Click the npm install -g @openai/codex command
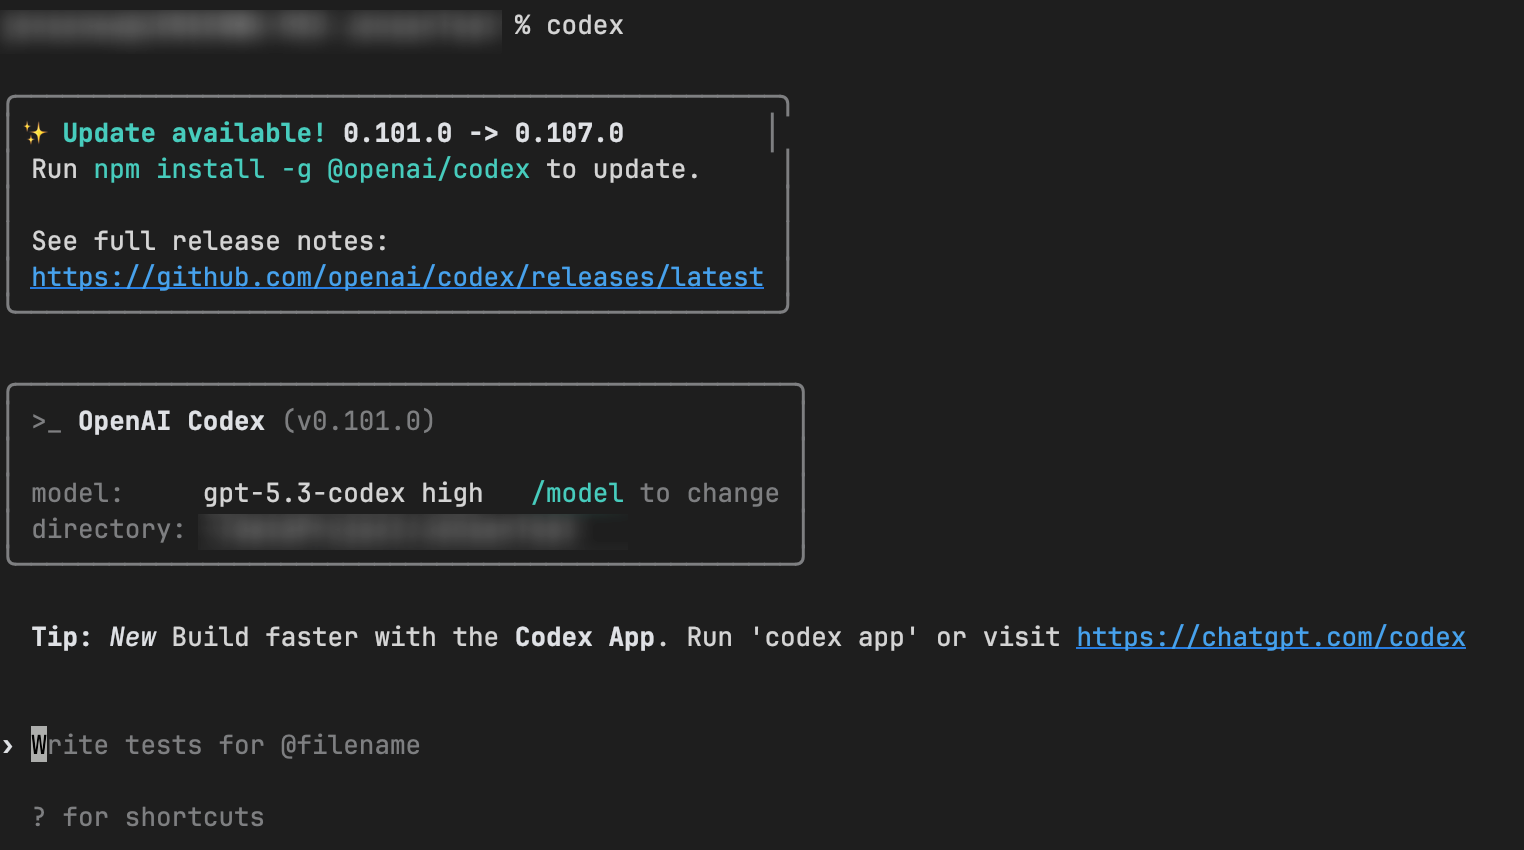Viewport: 1524px width, 850px height. tap(311, 169)
